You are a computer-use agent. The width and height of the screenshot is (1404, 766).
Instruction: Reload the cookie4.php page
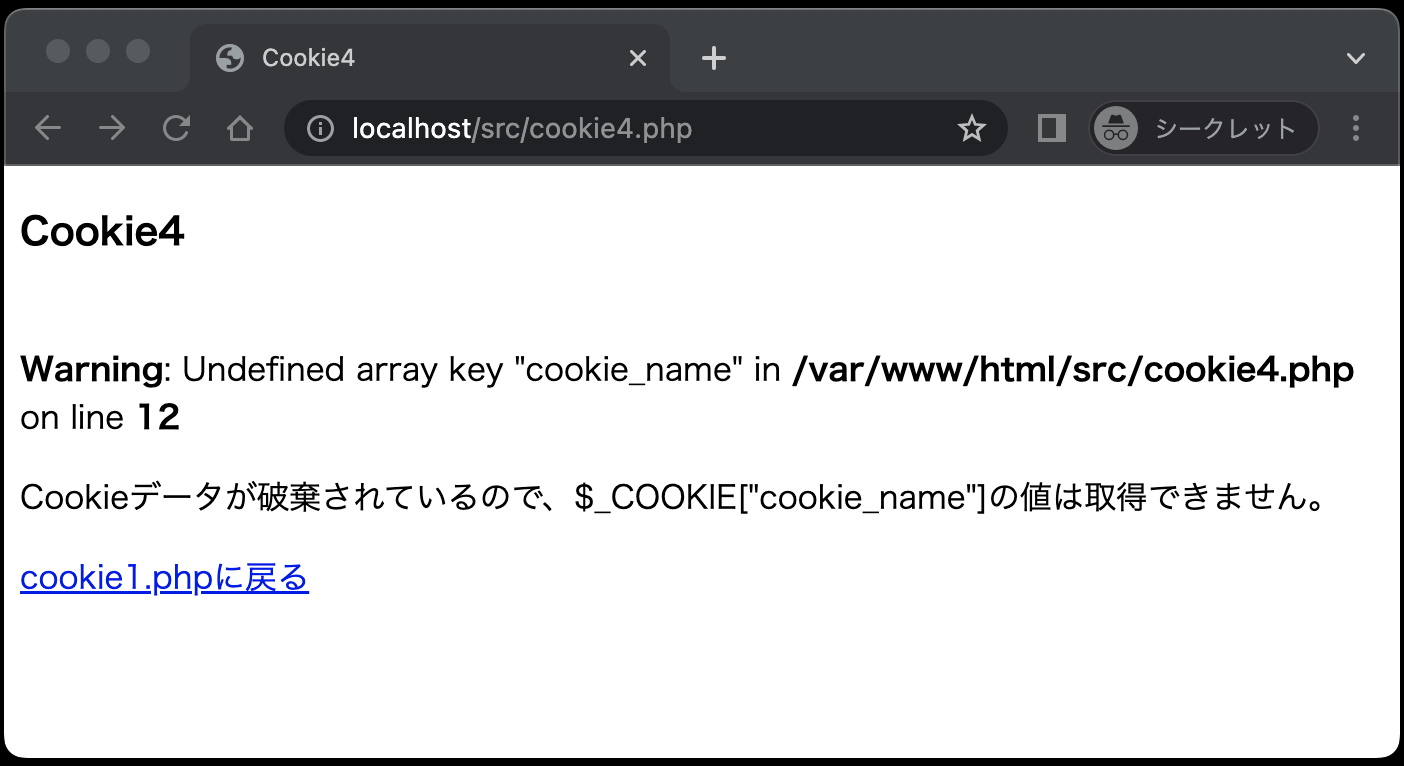coord(176,128)
